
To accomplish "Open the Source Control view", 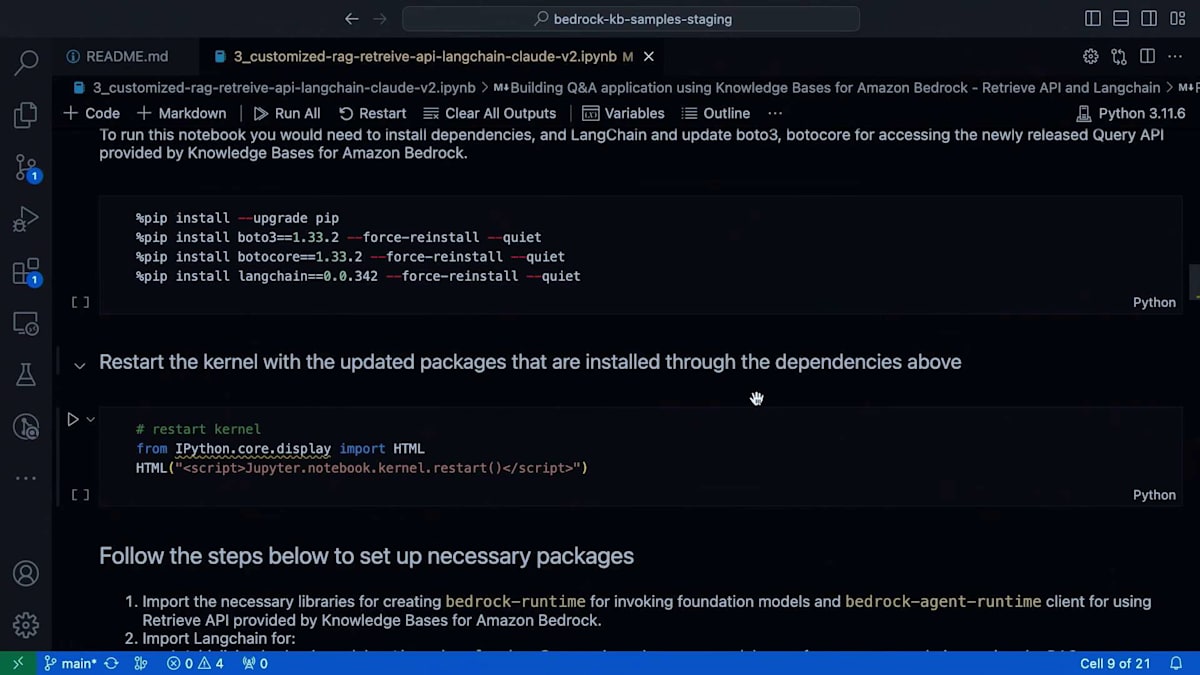I will pos(26,167).
